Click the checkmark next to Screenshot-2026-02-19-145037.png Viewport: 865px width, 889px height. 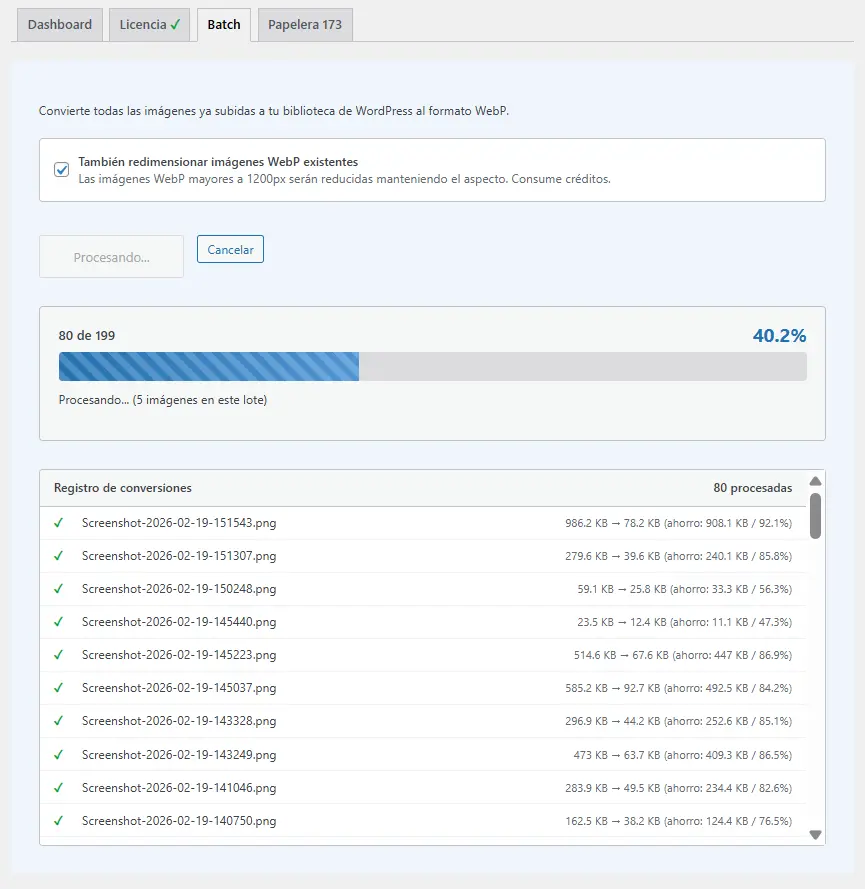pyautogui.click(x=58, y=688)
